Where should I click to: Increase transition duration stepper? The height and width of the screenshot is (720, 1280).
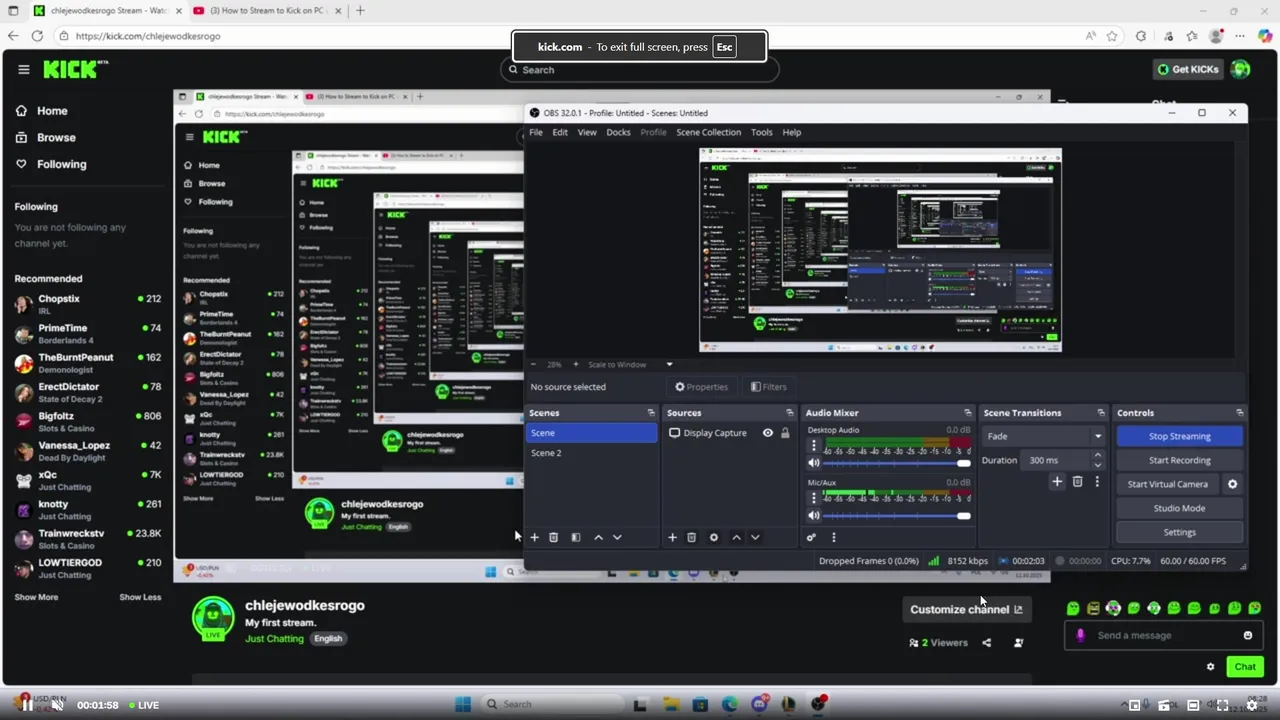point(1097,456)
